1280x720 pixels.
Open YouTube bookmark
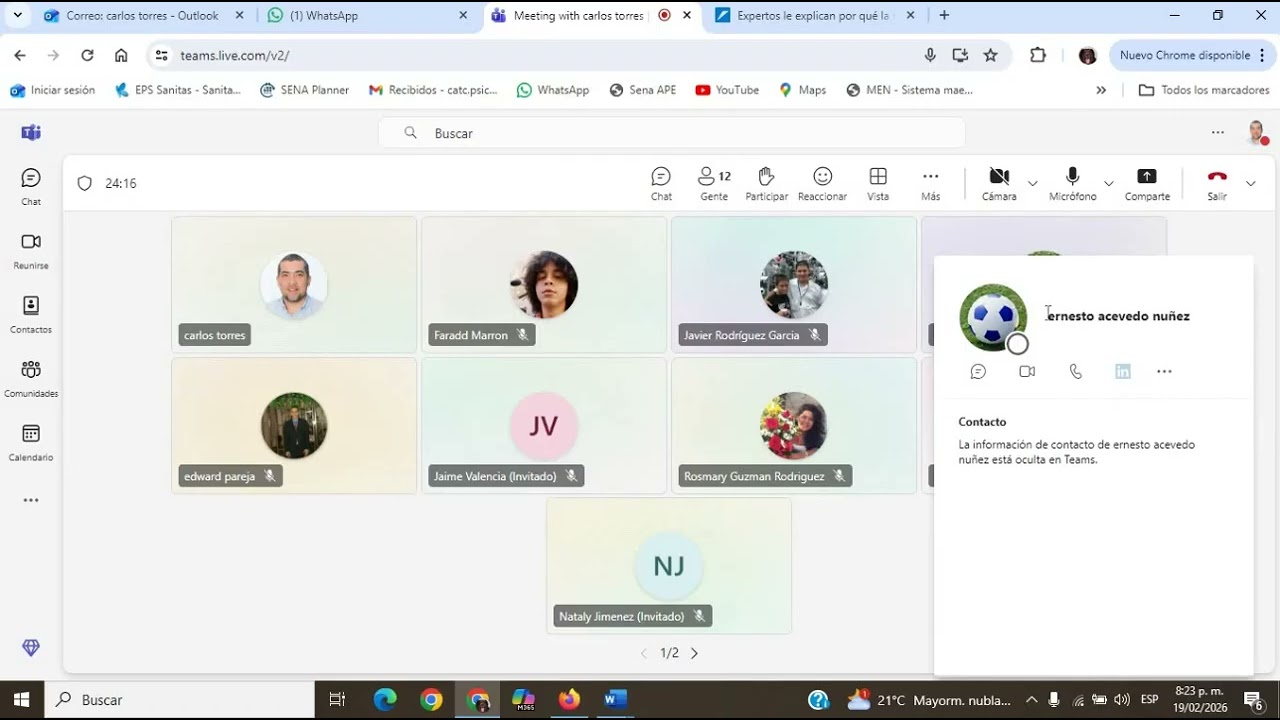(727, 90)
